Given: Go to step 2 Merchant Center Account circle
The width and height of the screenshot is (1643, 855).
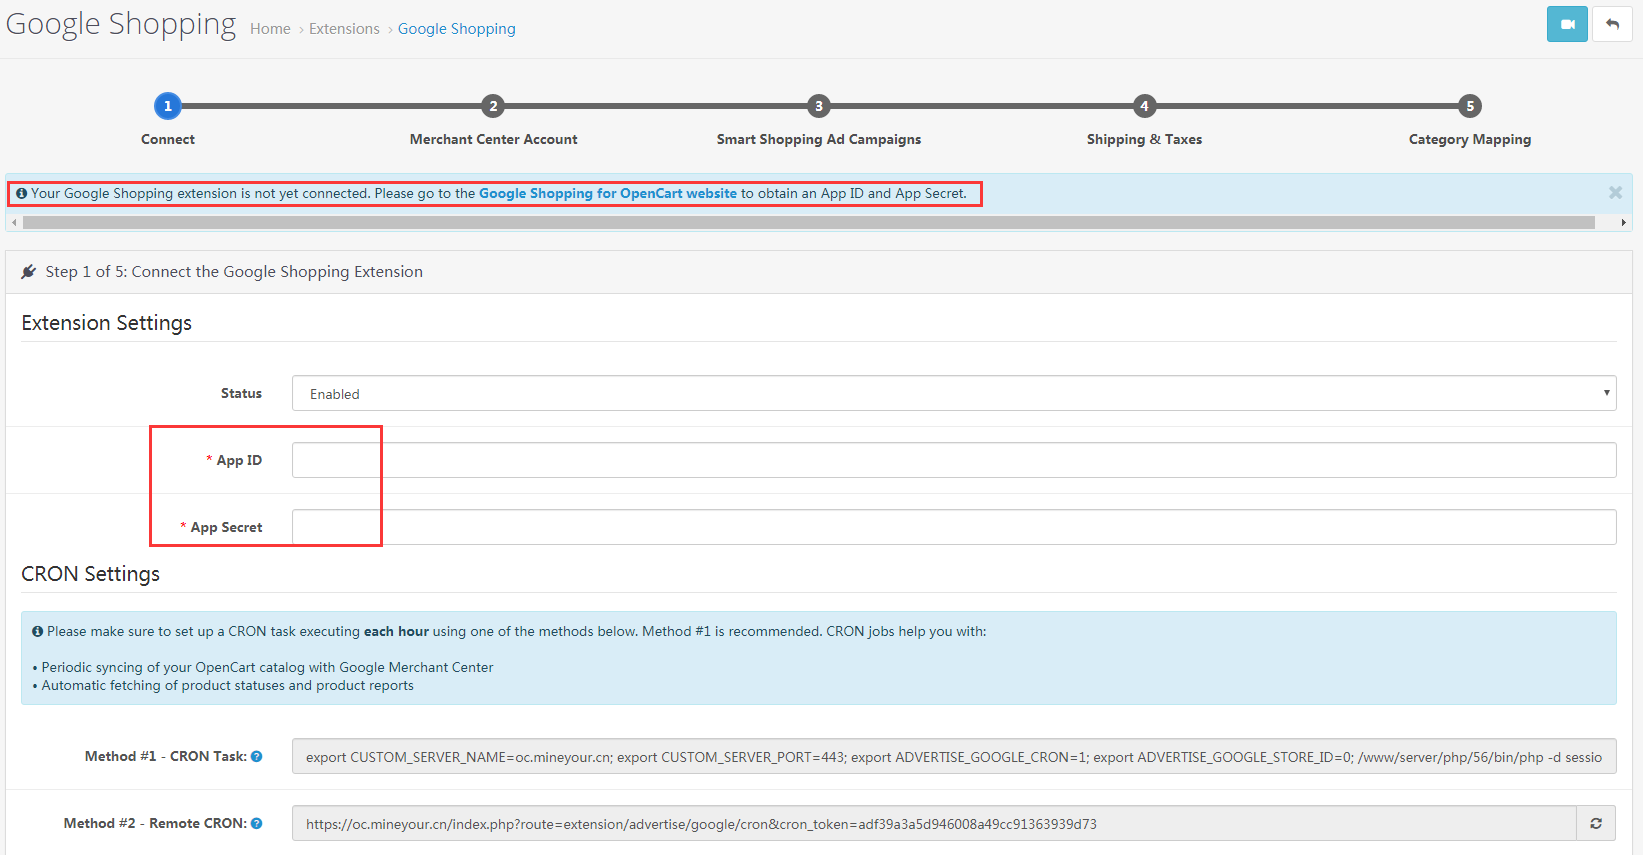Looking at the screenshot, I should pyautogui.click(x=493, y=106).
